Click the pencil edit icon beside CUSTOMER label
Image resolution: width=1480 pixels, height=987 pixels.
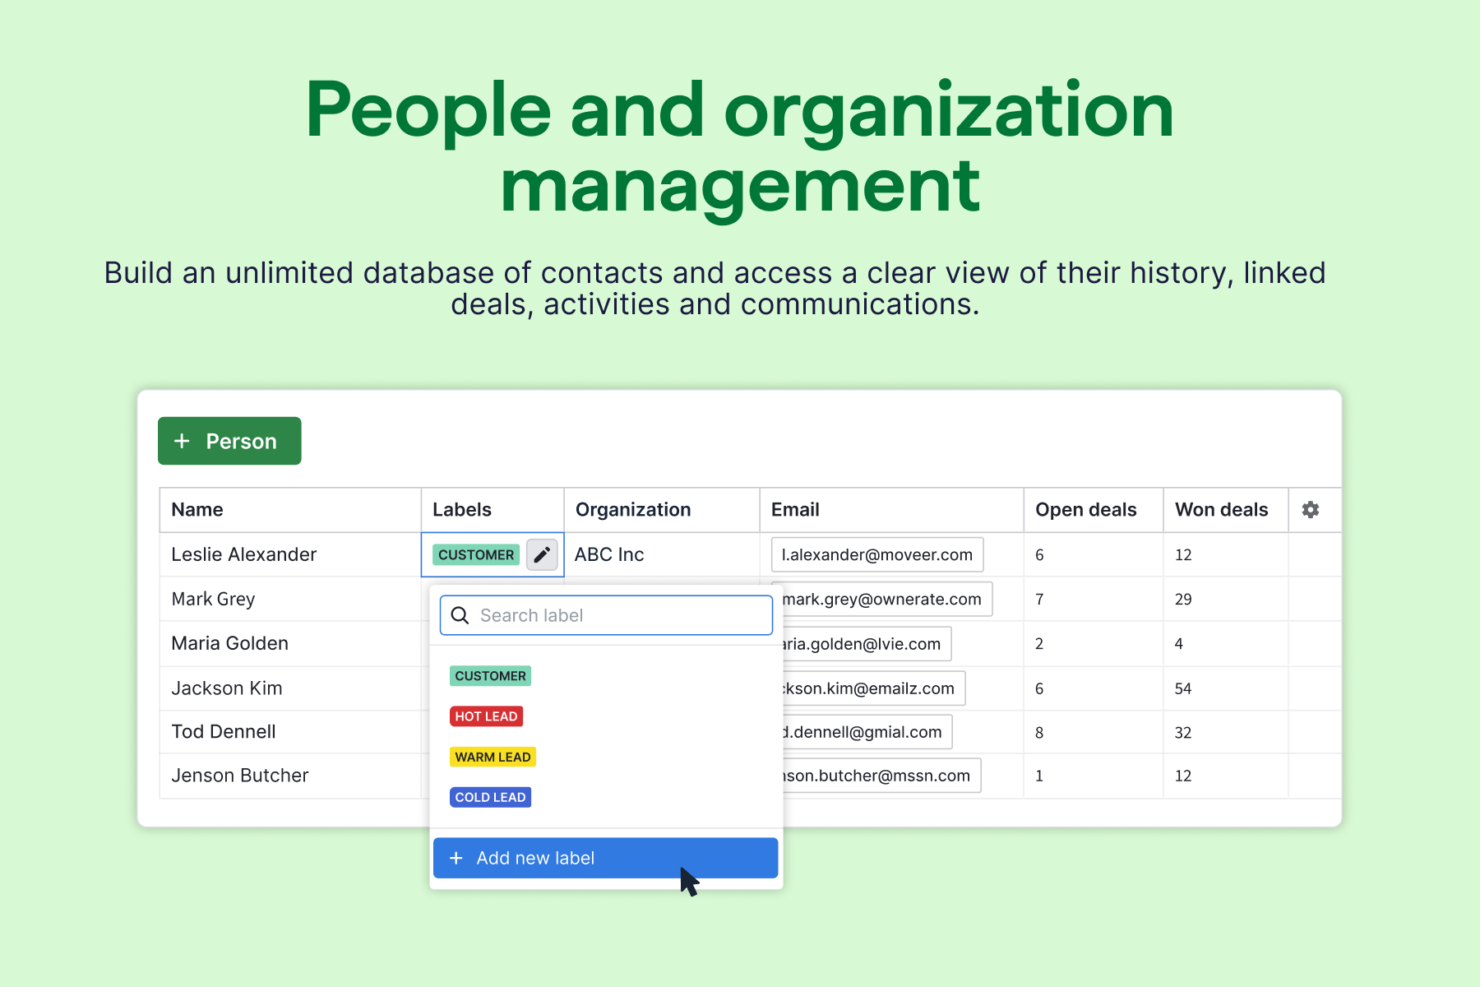(x=541, y=555)
